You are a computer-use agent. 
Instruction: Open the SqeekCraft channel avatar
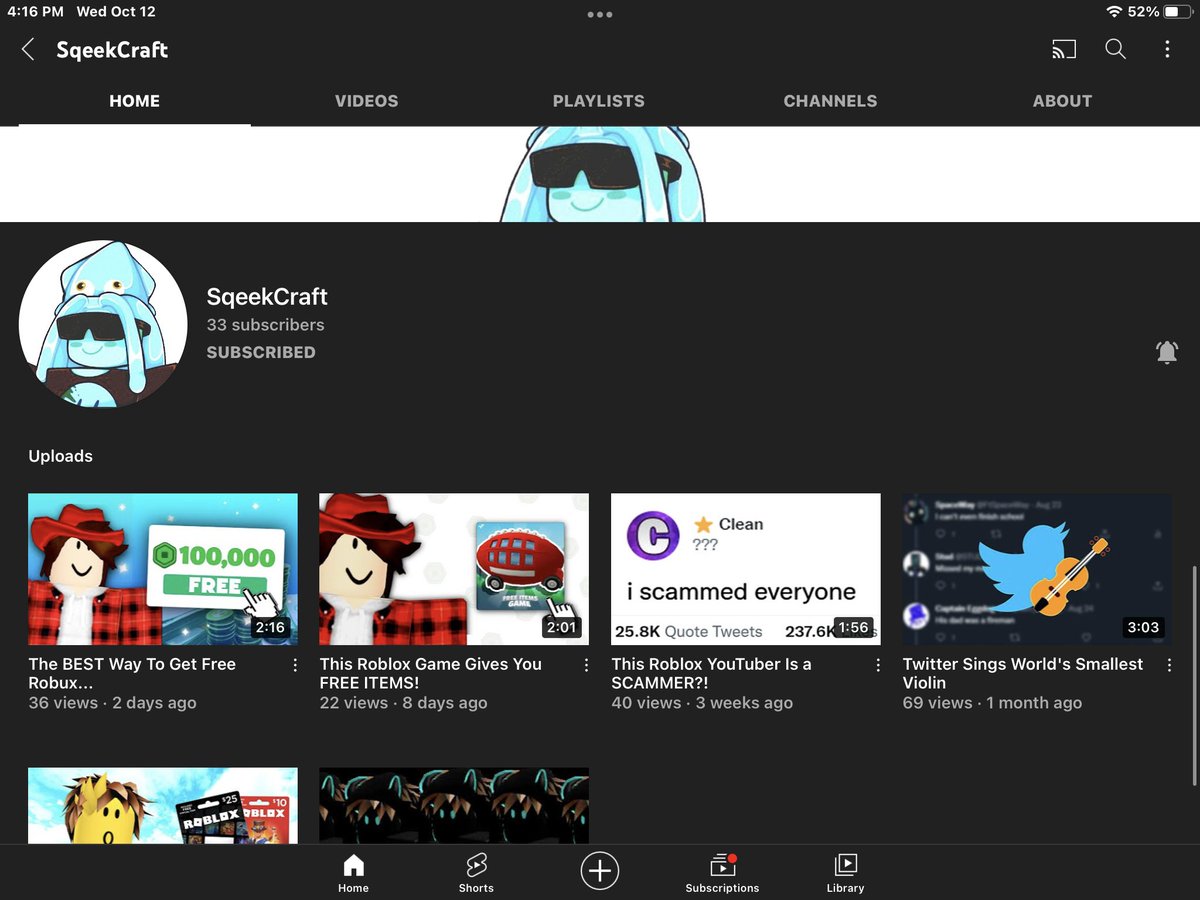coord(103,324)
